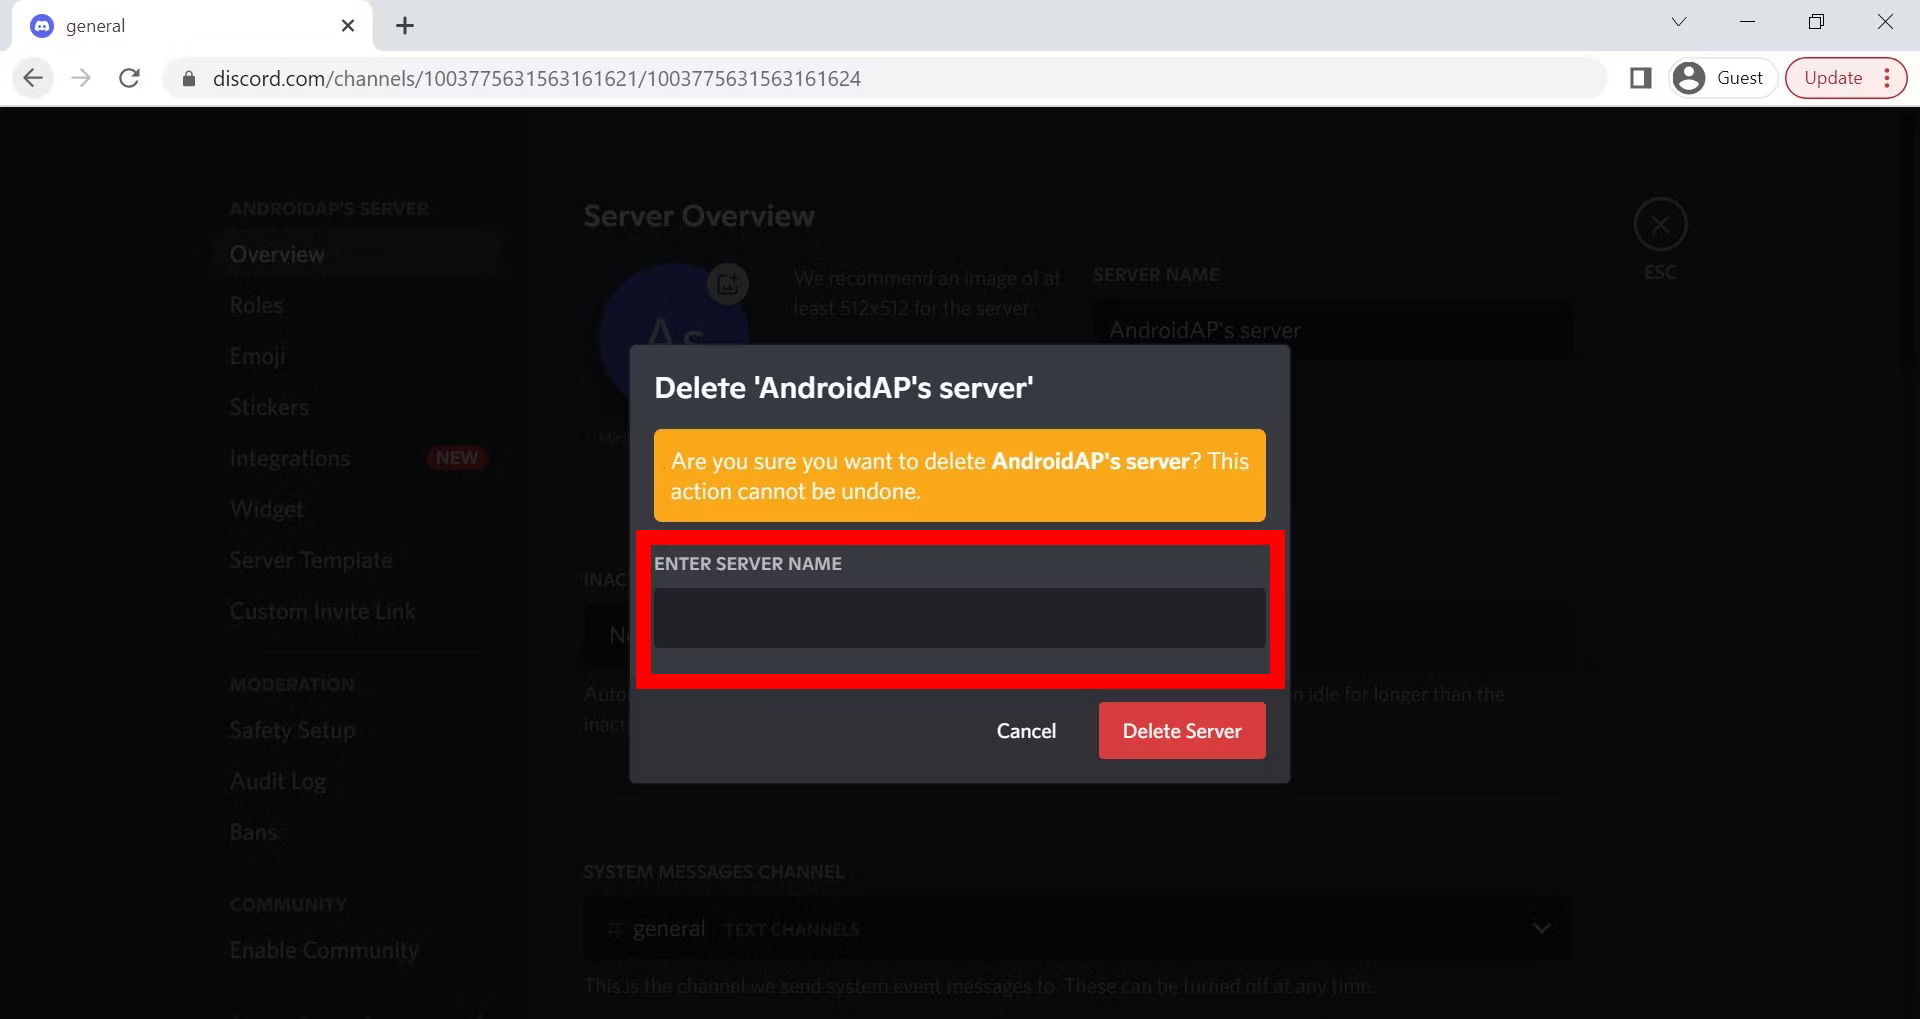Image resolution: width=1920 pixels, height=1019 pixels.
Task: Click the Server Overview heading
Action: pos(699,216)
